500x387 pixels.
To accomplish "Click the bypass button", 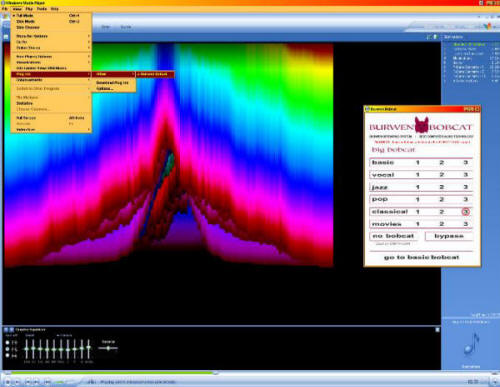I will [449, 236].
